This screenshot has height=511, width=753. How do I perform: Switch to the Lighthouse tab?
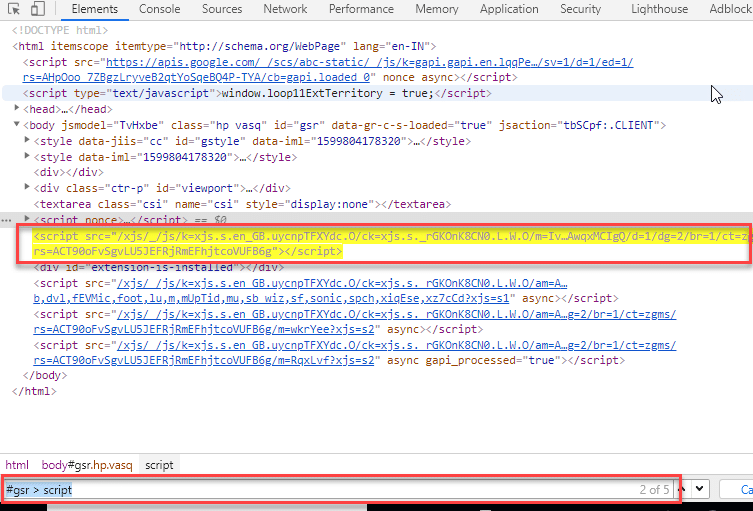tap(659, 9)
